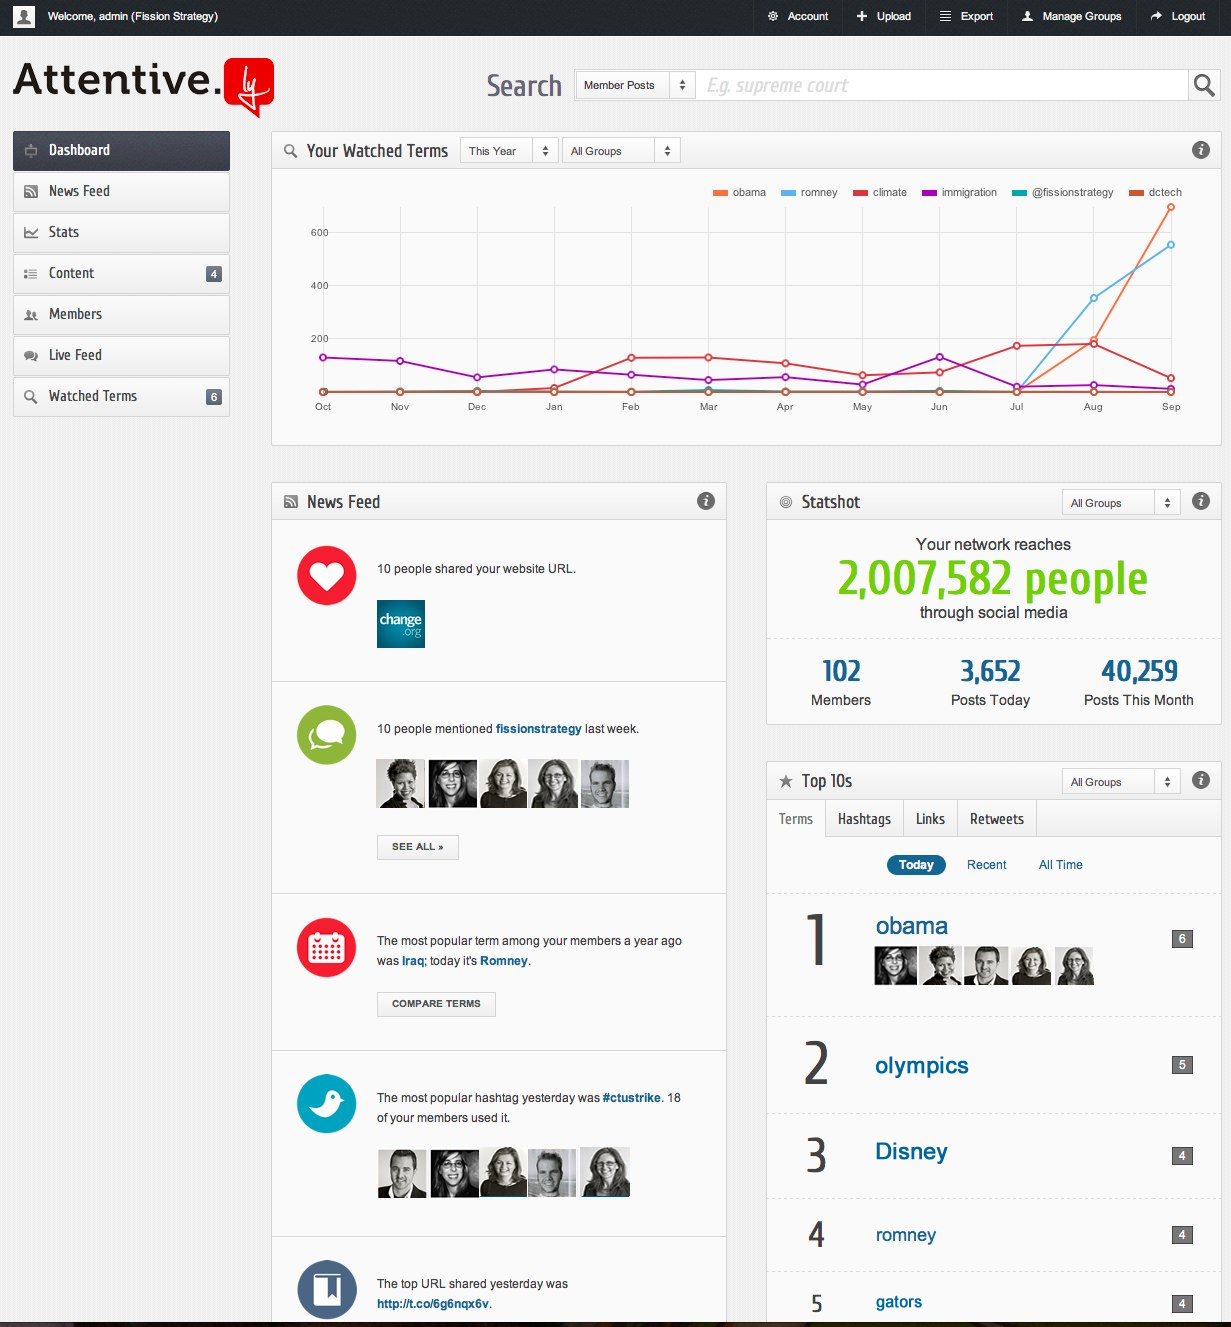Viewport: 1231px width, 1327px height.
Task: Open the #ctustrike hashtag link
Action: point(631,1098)
